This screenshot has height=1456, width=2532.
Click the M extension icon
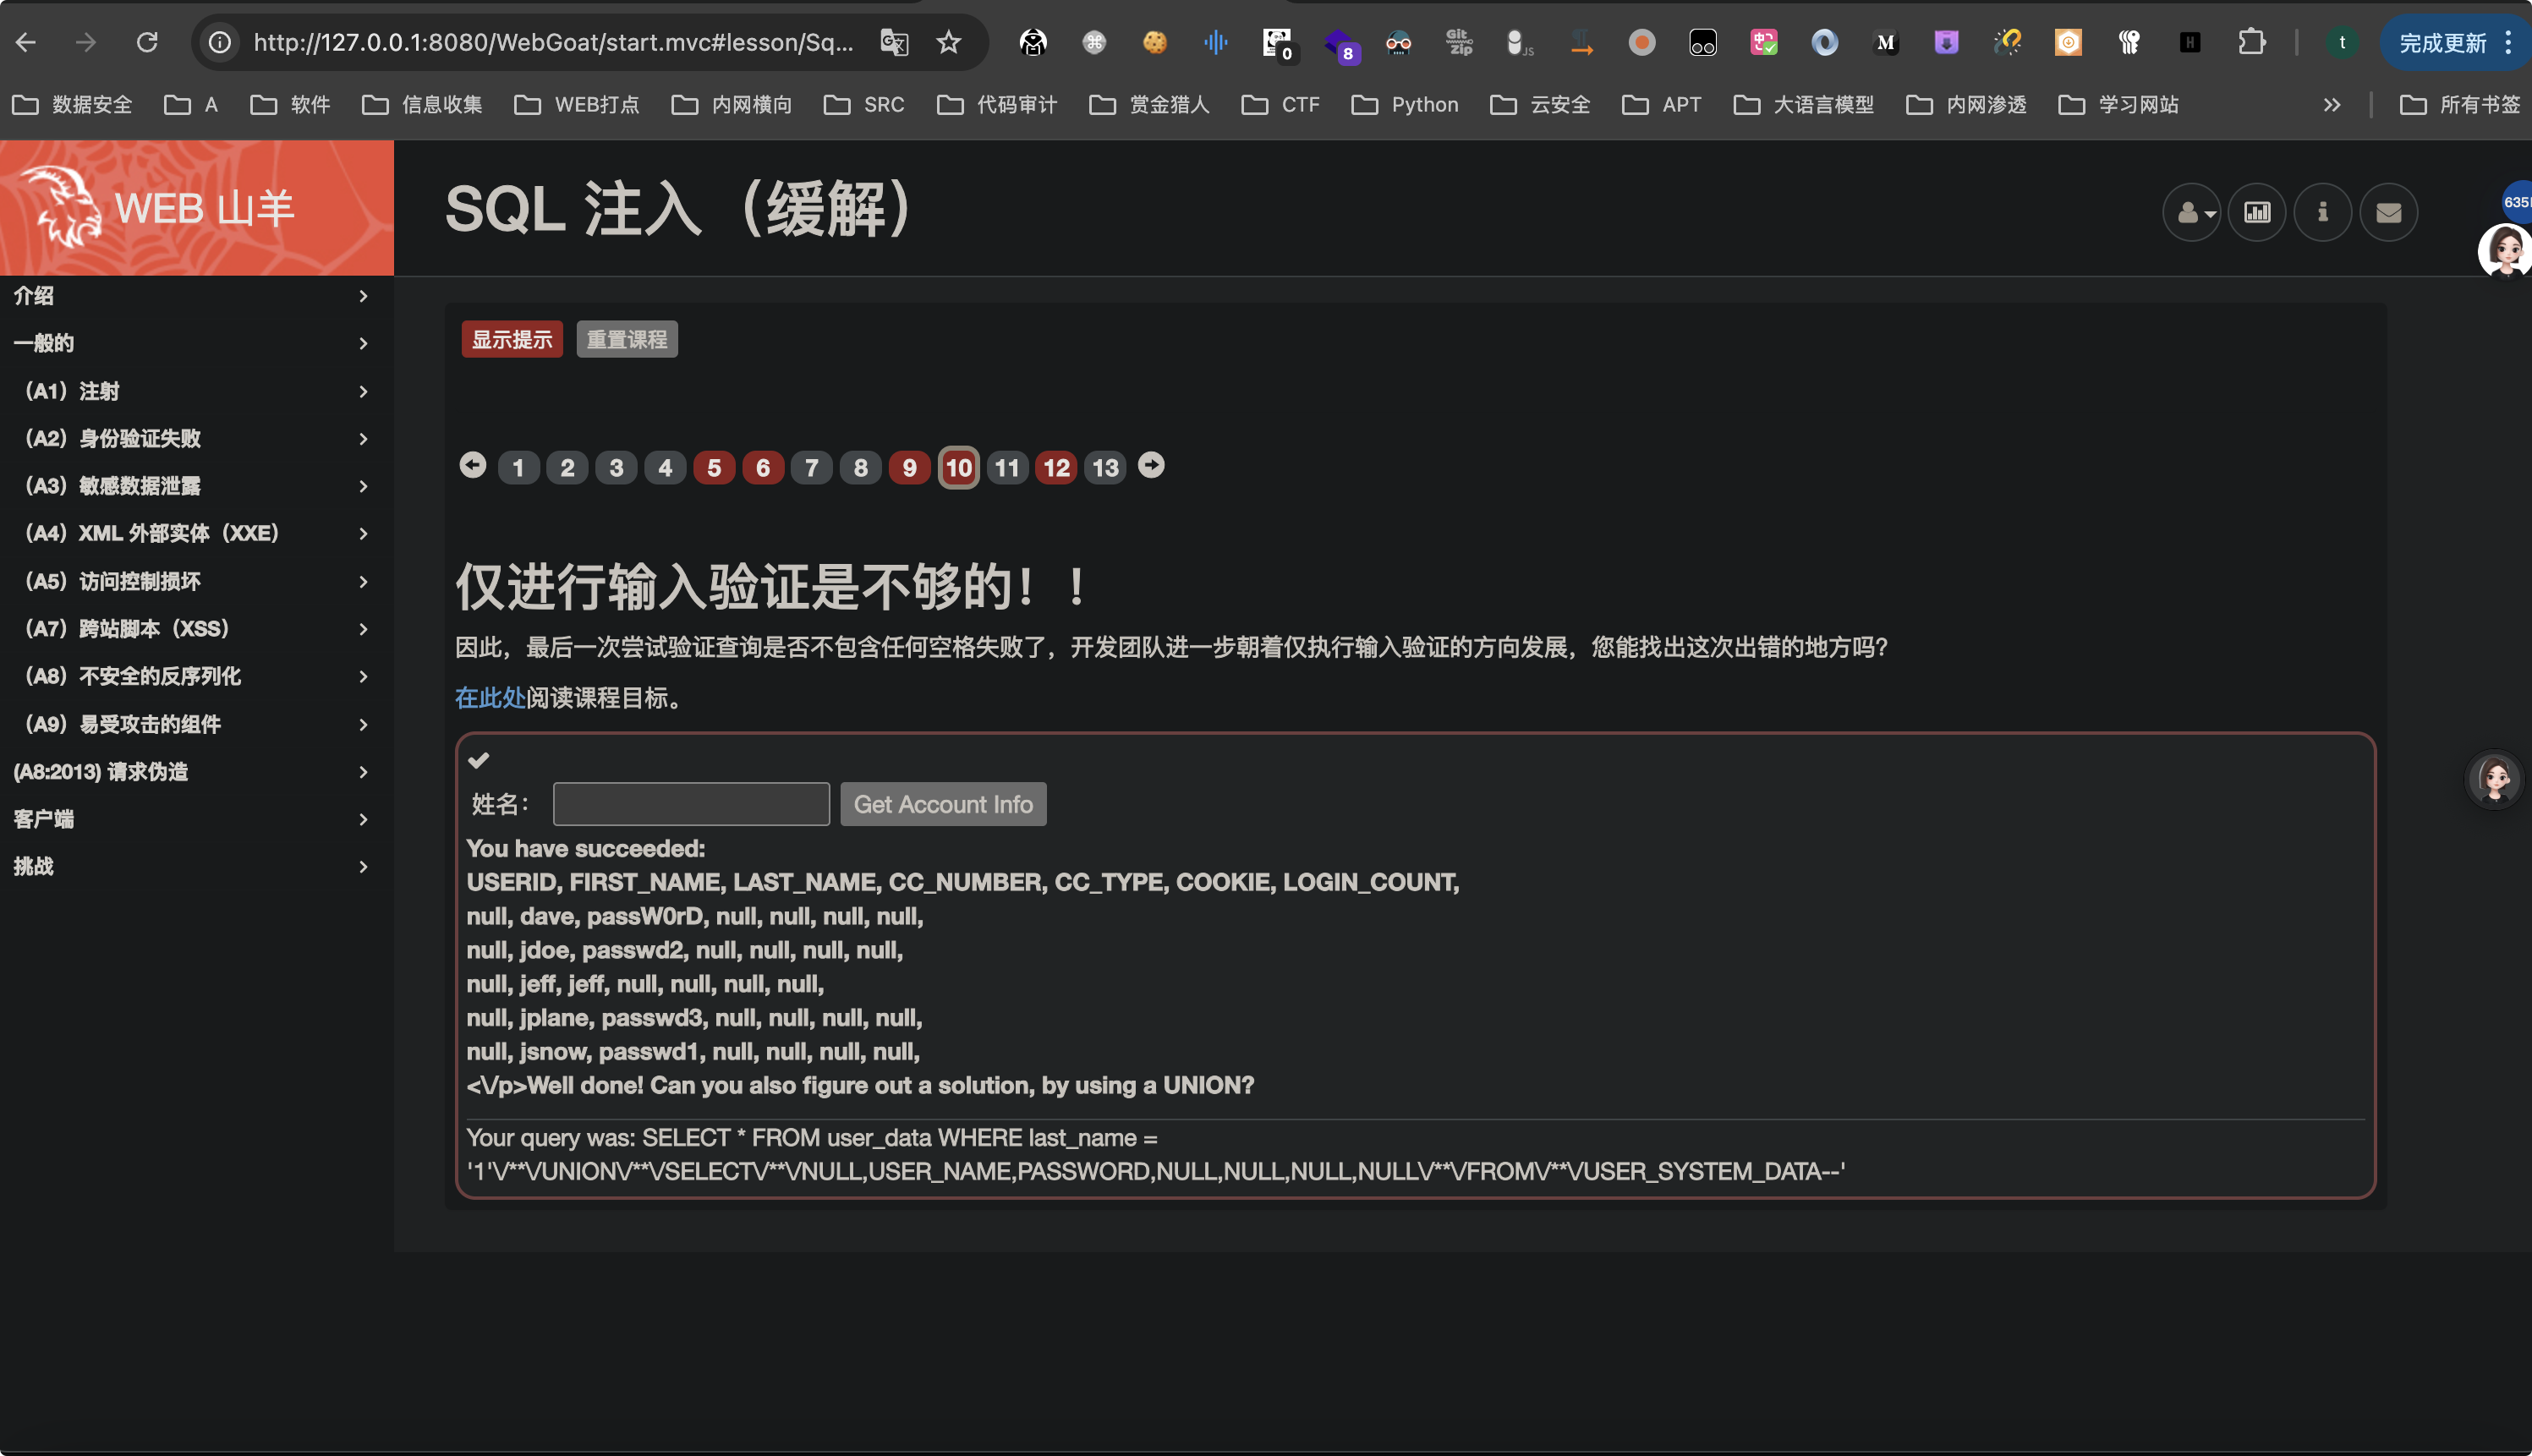1885,42
